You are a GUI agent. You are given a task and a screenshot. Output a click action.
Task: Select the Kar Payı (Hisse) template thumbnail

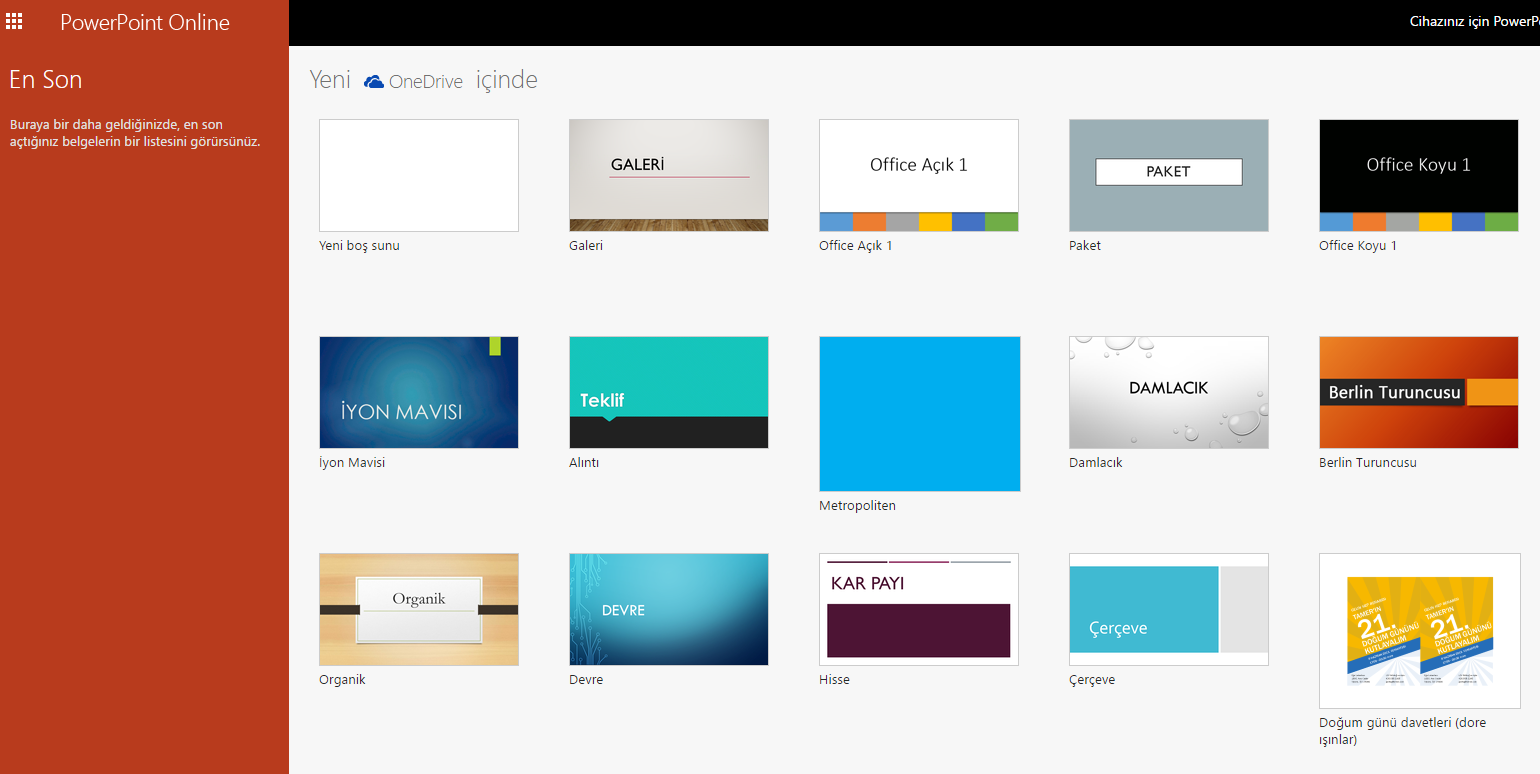pos(919,609)
